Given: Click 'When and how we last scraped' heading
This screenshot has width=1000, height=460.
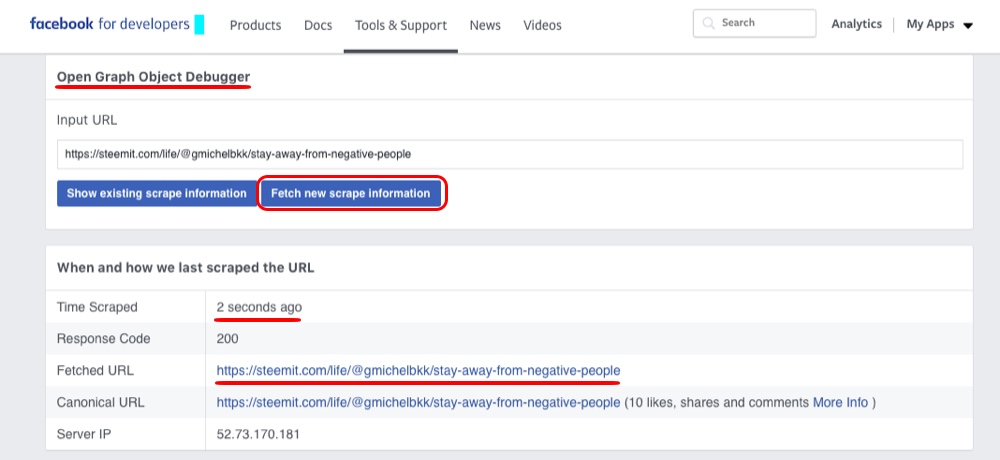Looking at the screenshot, I should coord(186,268).
